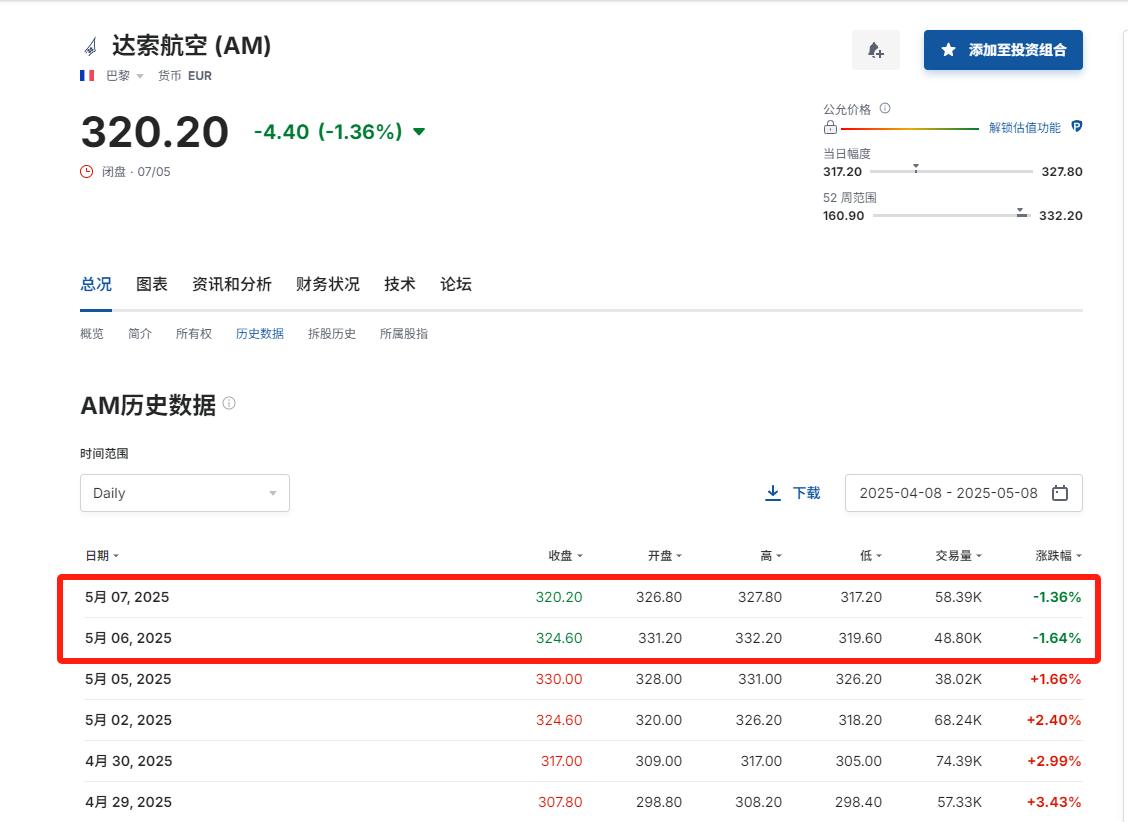The image size is (1128, 822).
Task: Click volume value 58.39K
Action: (958, 597)
